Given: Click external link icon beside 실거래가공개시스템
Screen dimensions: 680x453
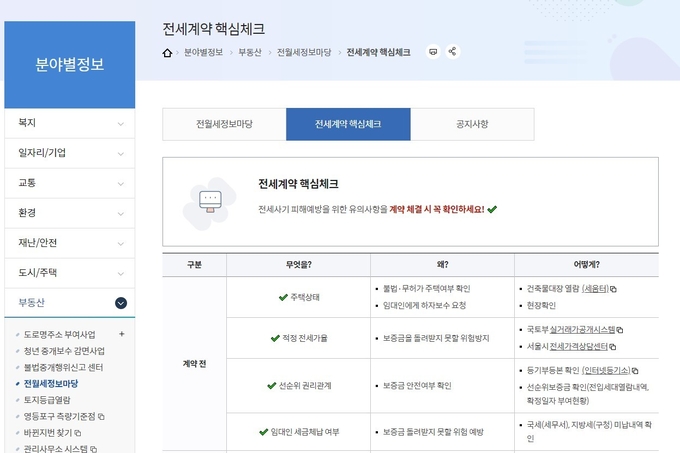Looking at the screenshot, I should pyautogui.click(x=619, y=329).
